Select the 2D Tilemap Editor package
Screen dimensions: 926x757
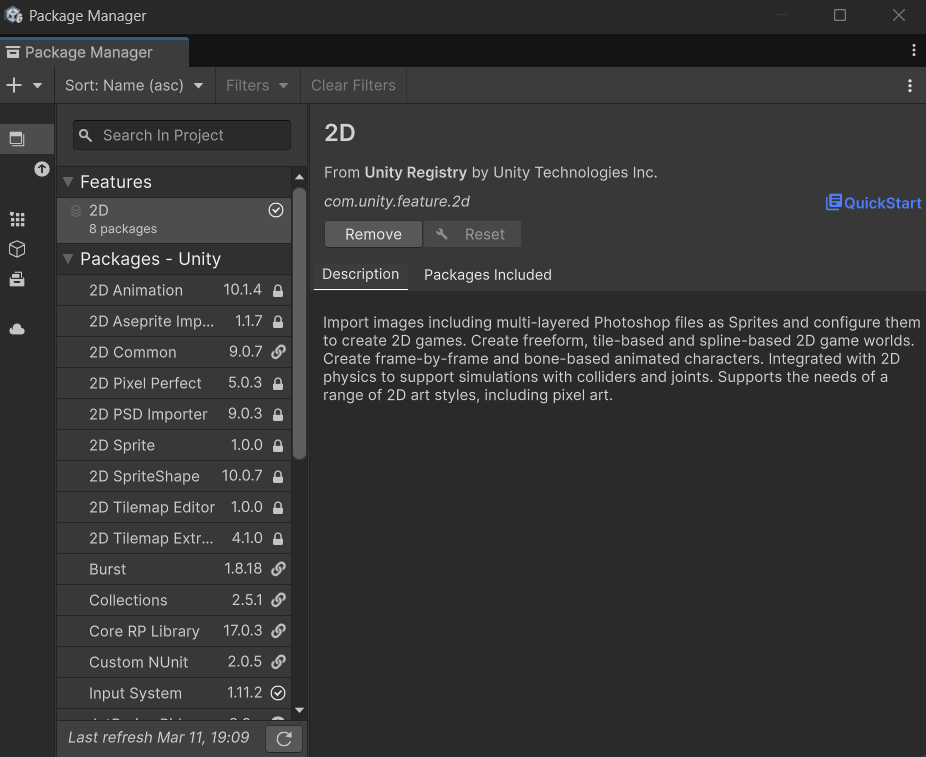(174, 507)
